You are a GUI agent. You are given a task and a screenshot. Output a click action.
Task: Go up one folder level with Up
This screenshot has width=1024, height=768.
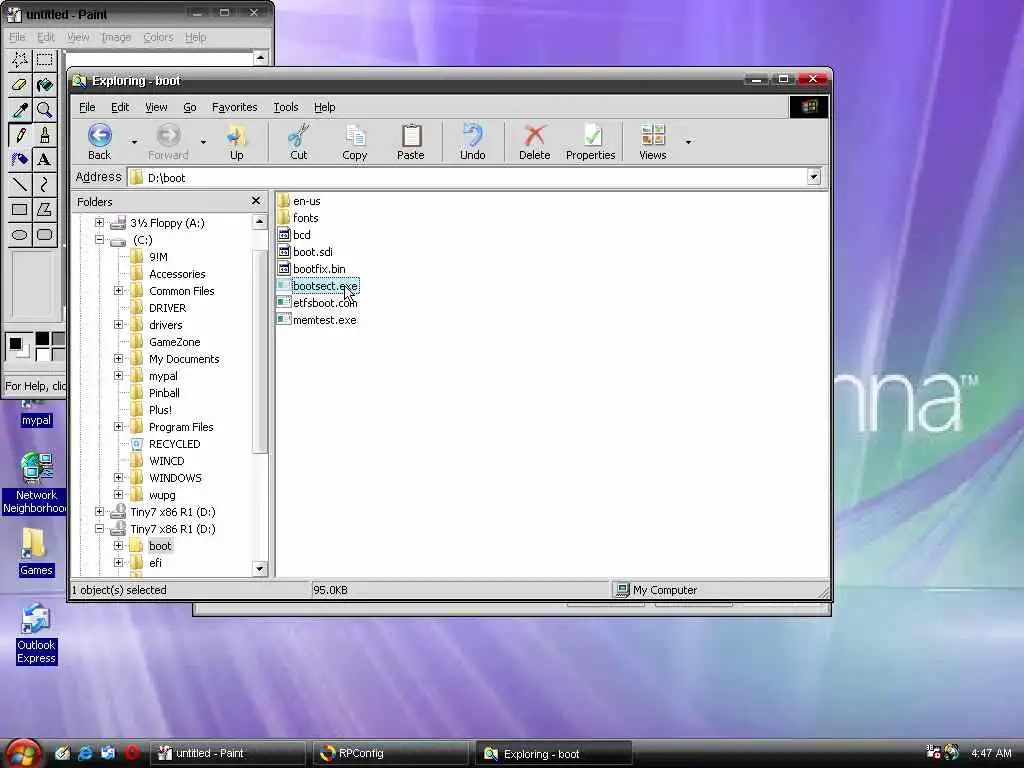[x=236, y=142]
